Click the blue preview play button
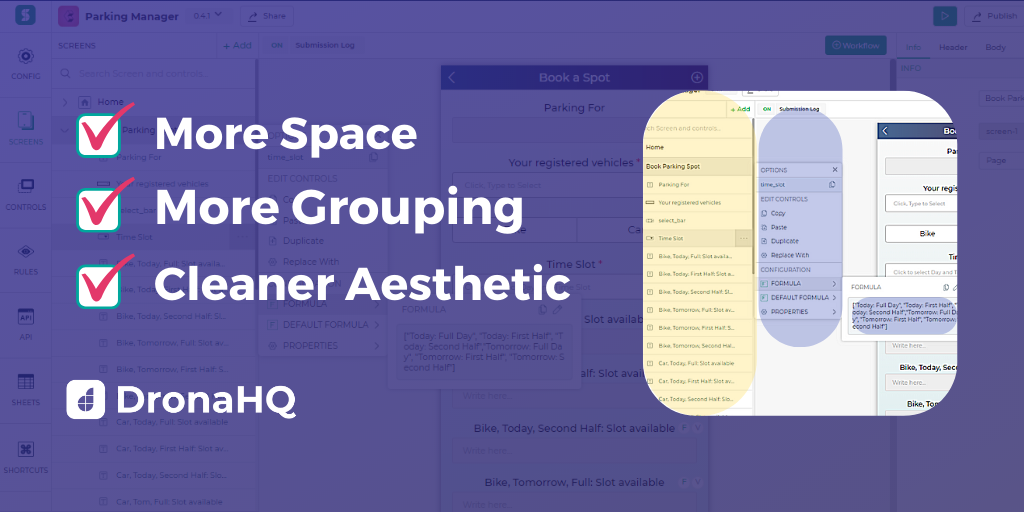1024x512 pixels. click(x=945, y=16)
